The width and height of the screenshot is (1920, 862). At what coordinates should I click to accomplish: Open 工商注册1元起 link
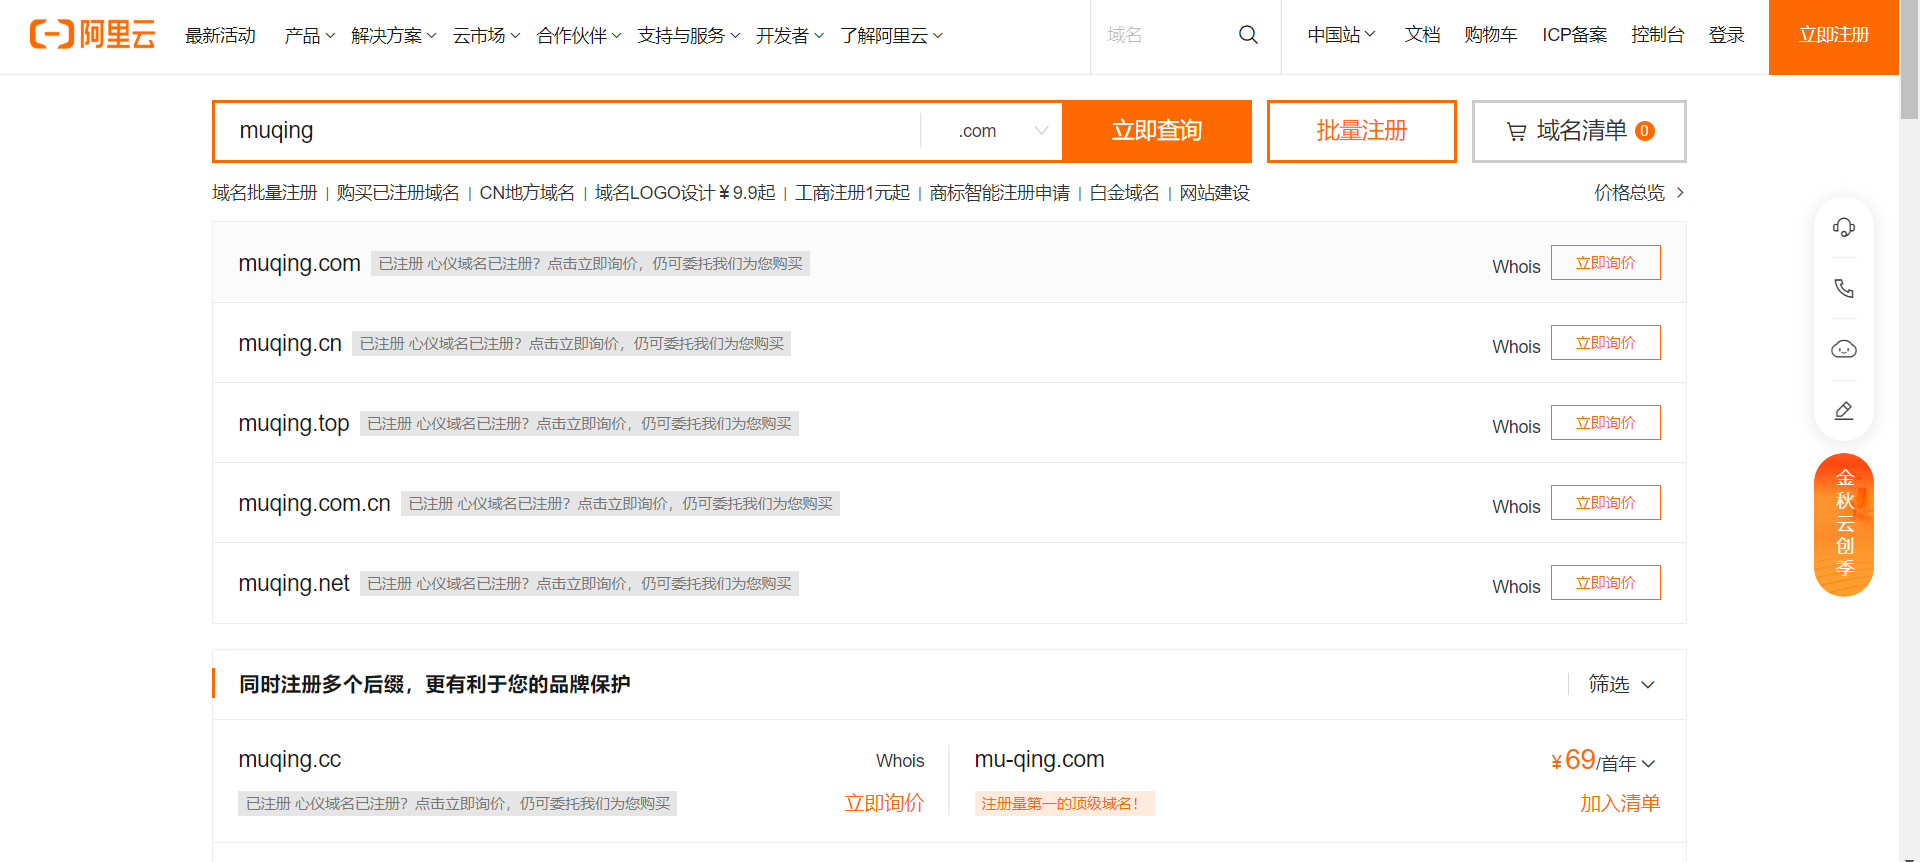pyautogui.click(x=852, y=193)
